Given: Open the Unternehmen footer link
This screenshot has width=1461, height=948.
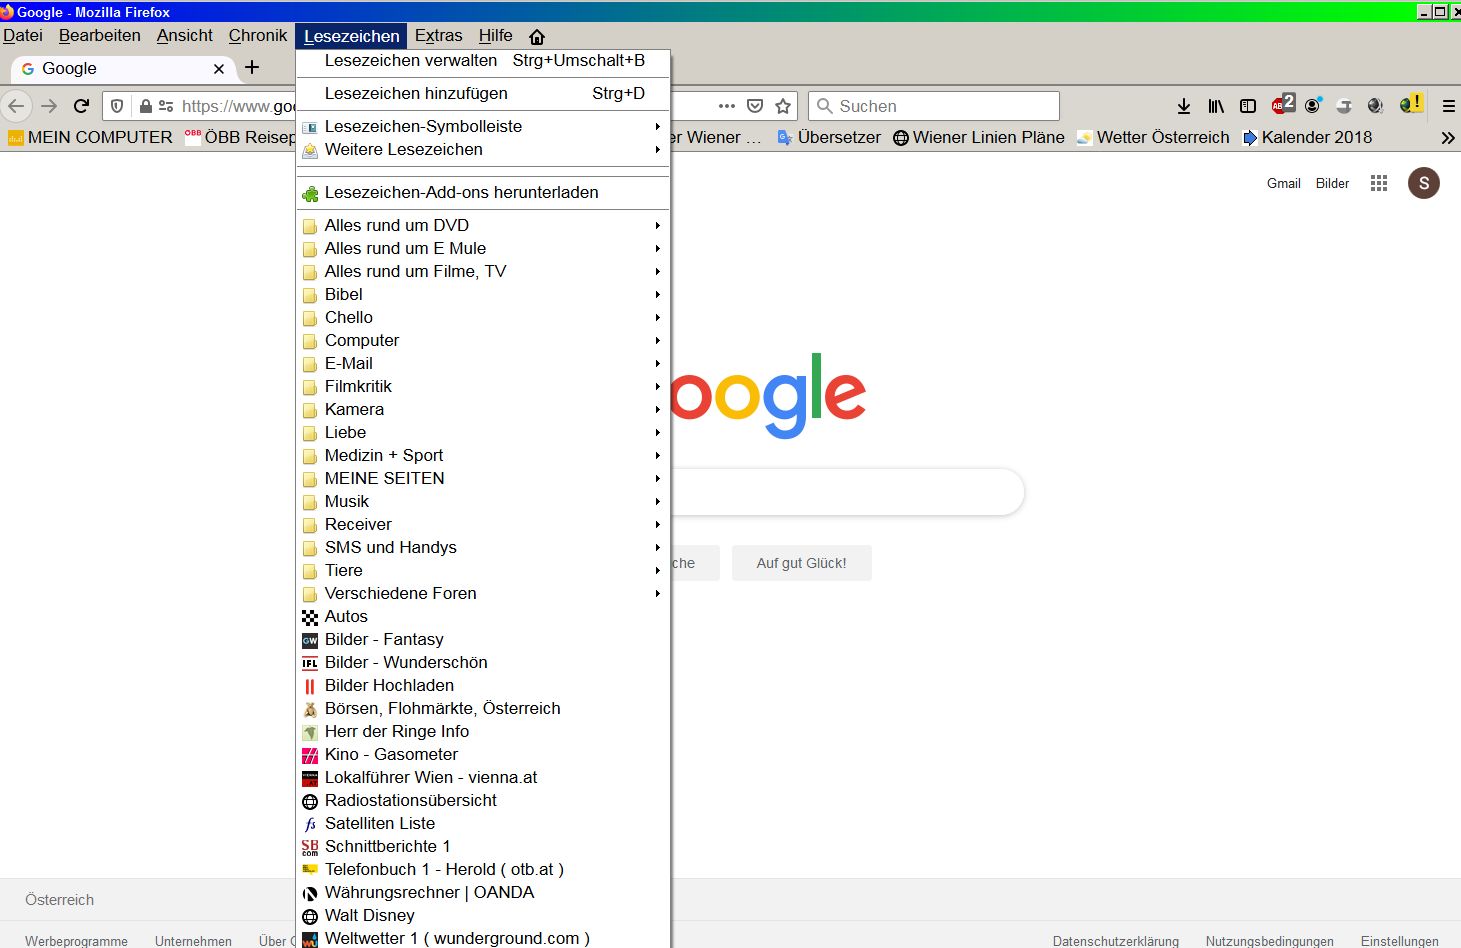Looking at the screenshot, I should click(194, 941).
